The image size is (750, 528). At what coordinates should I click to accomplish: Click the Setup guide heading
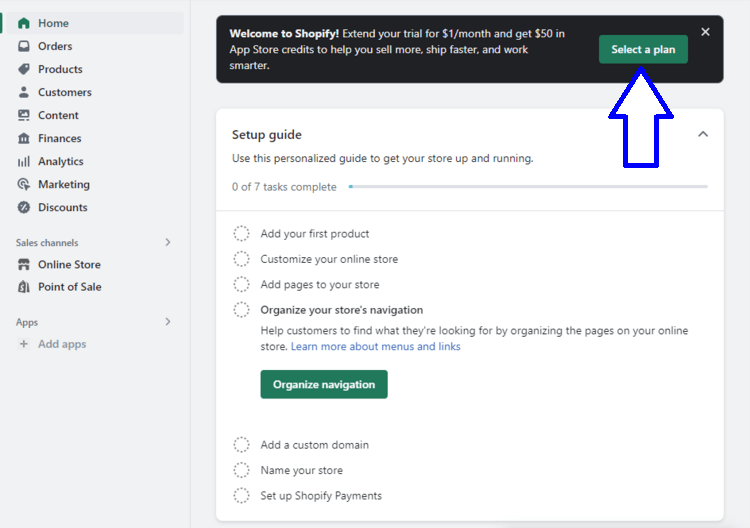coord(267,134)
